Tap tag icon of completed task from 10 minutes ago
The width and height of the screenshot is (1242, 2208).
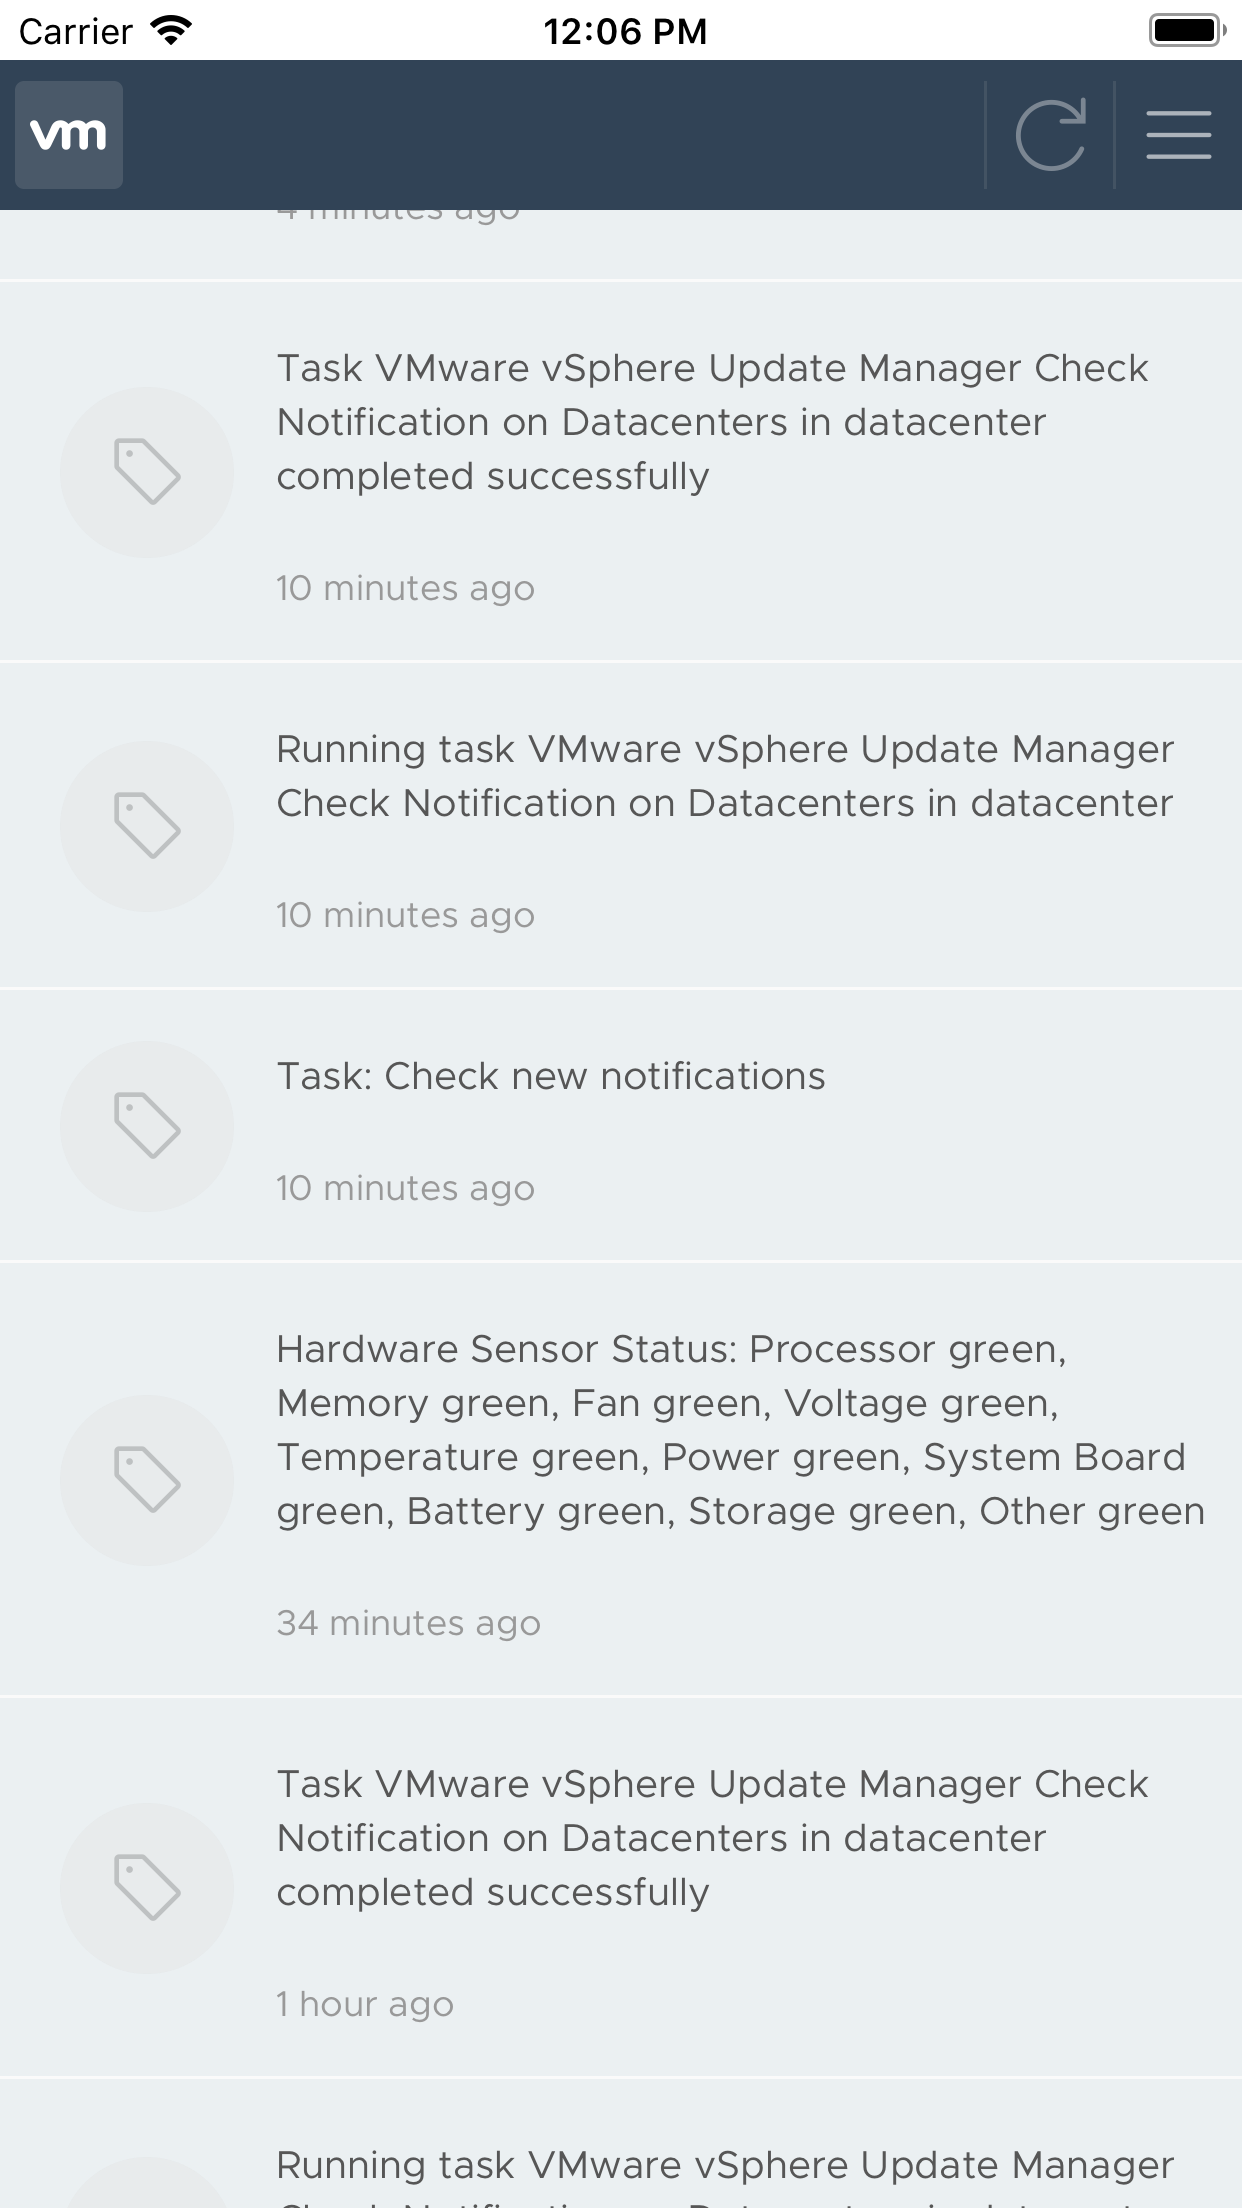tap(147, 472)
